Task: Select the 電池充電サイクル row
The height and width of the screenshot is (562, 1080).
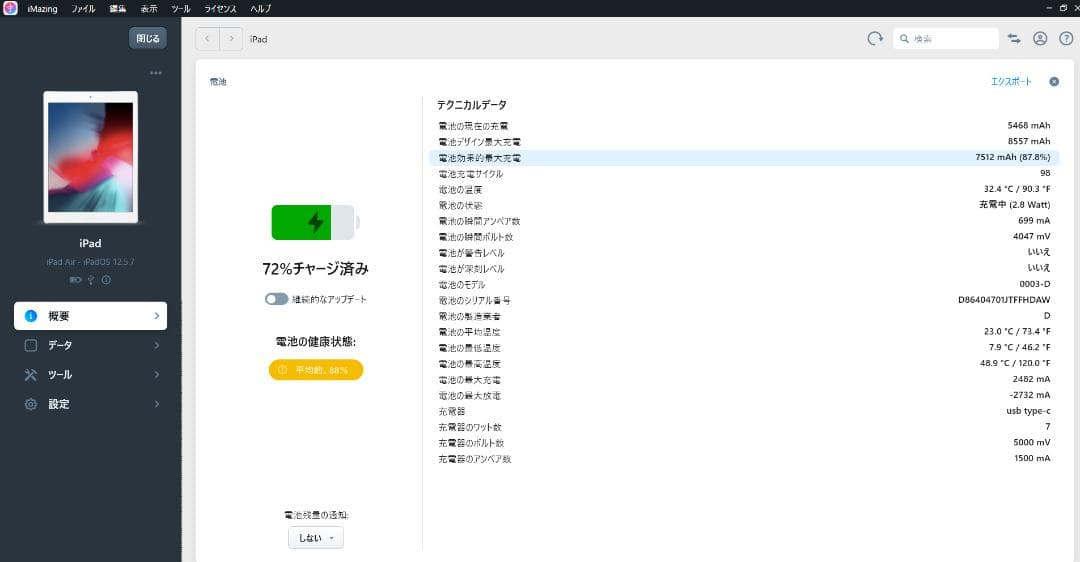Action: [x=744, y=174]
